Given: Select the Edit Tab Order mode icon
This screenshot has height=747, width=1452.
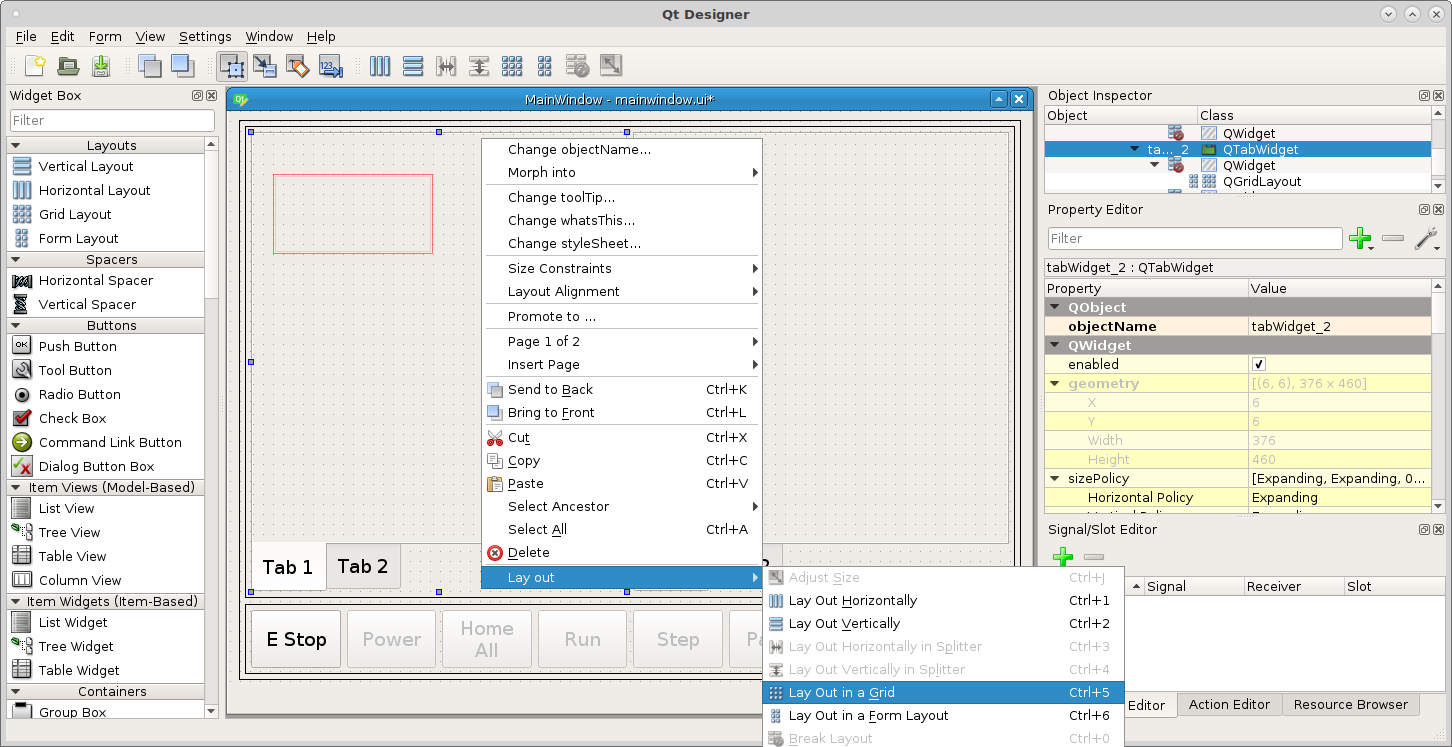Looking at the screenshot, I should coord(331,66).
